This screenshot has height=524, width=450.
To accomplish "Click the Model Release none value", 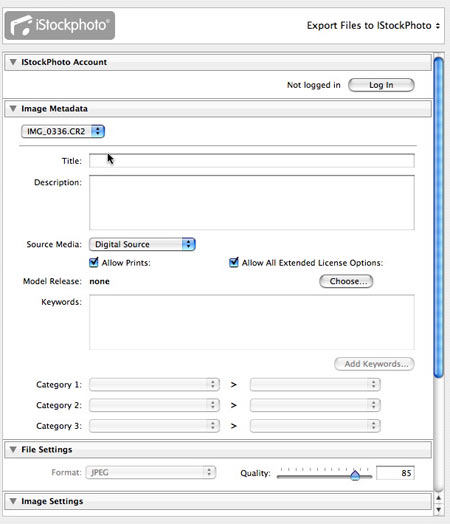I will [x=100, y=281].
